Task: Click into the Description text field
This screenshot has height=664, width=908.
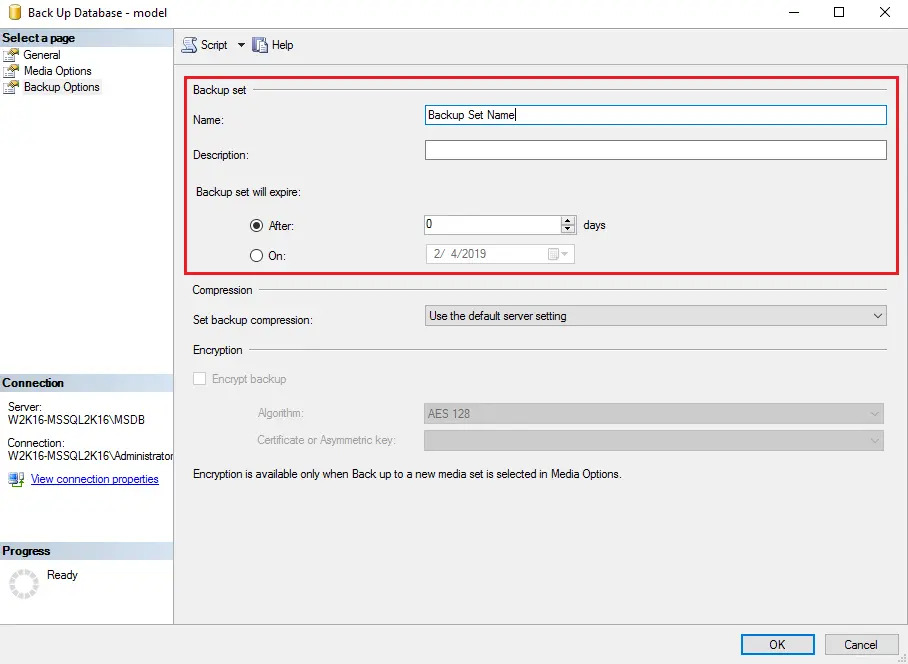Action: pyautogui.click(x=655, y=150)
